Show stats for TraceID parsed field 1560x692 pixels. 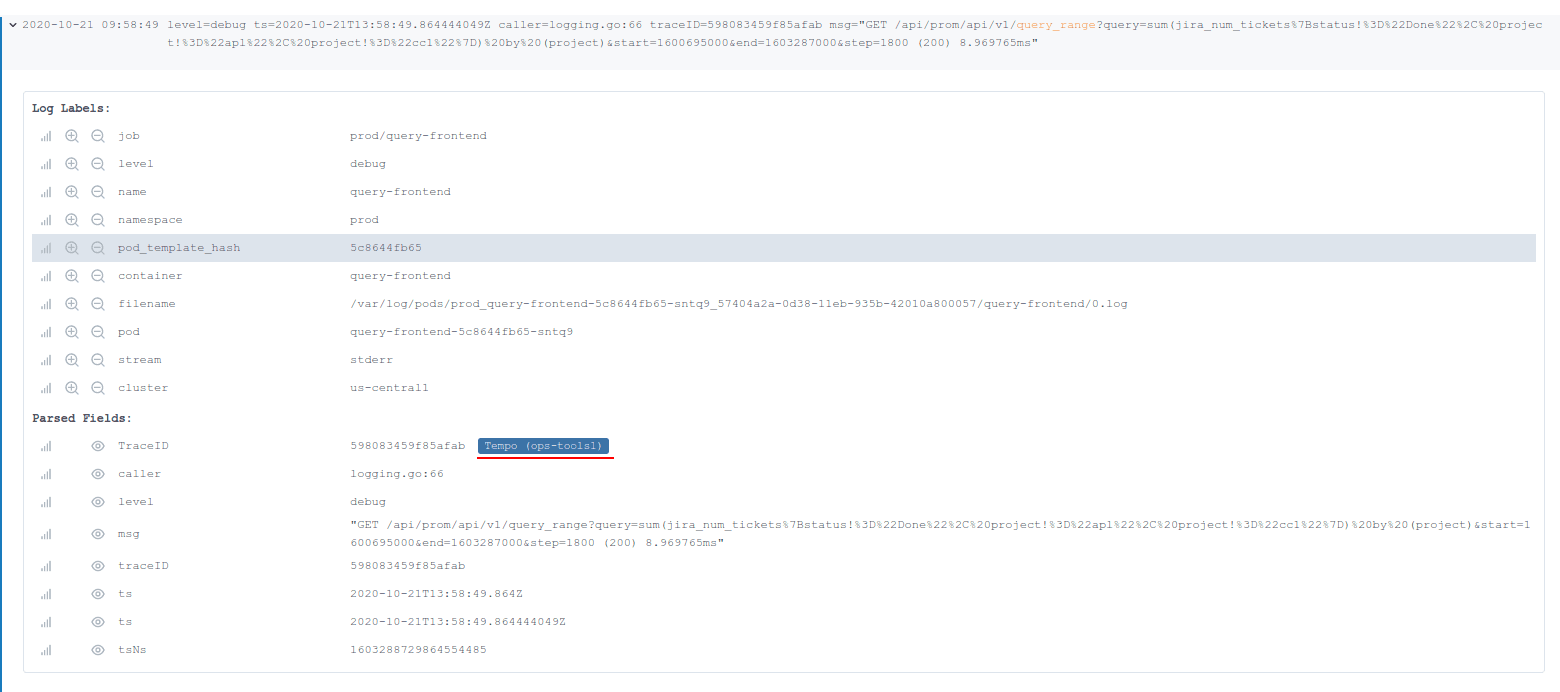[46, 446]
